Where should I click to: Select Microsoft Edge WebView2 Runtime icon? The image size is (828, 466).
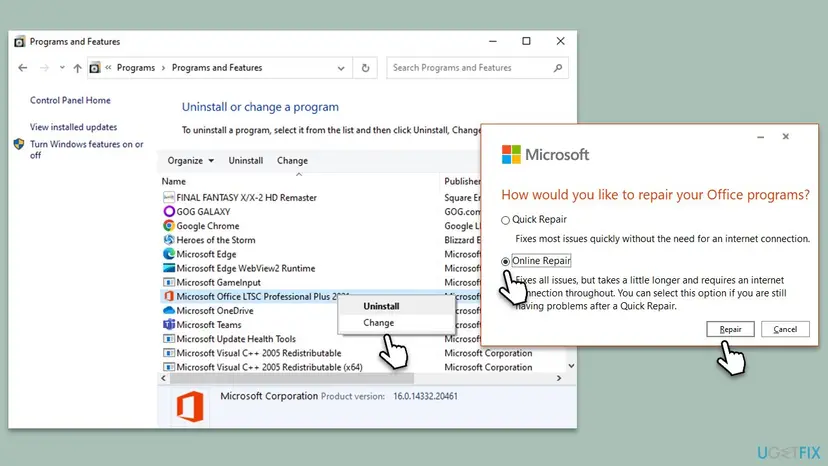(168, 268)
